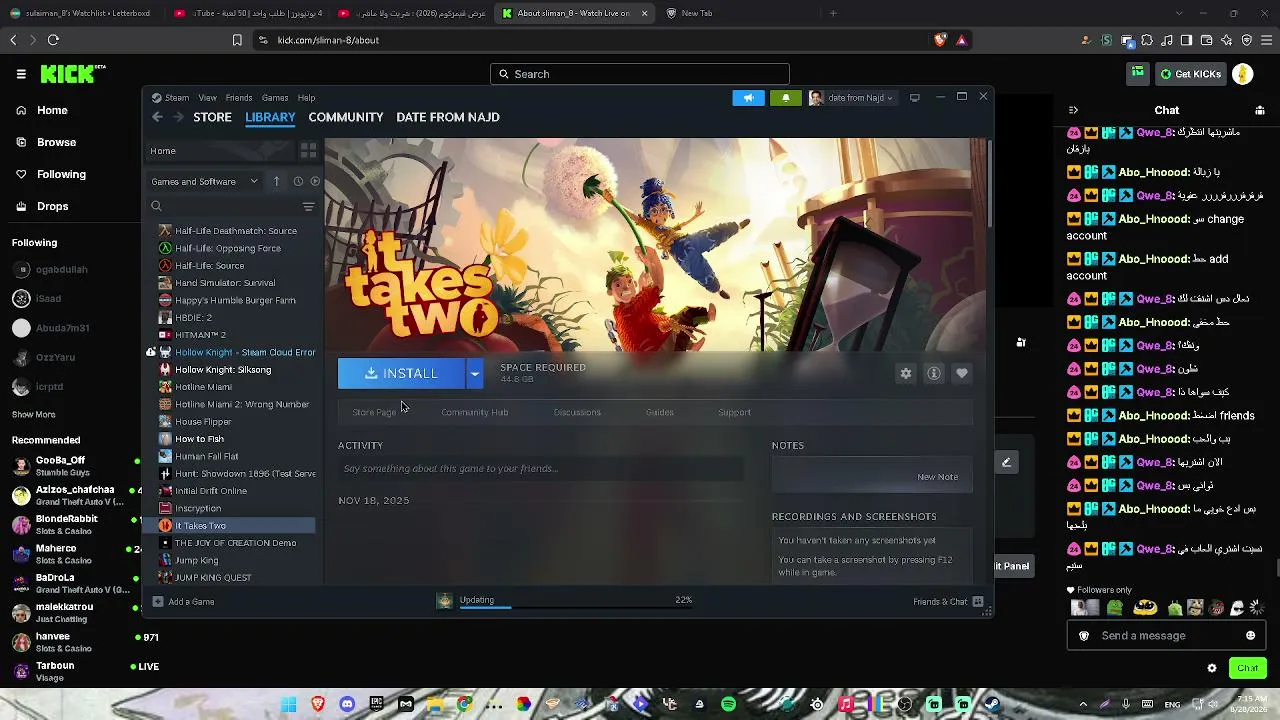Bookmark this page in browser address bar

237,40
